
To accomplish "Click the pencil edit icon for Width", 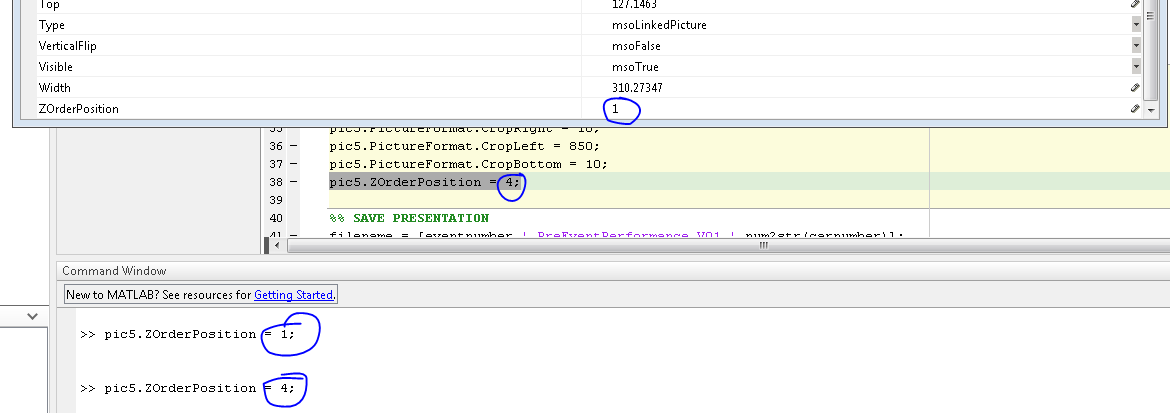I will coord(1135,88).
